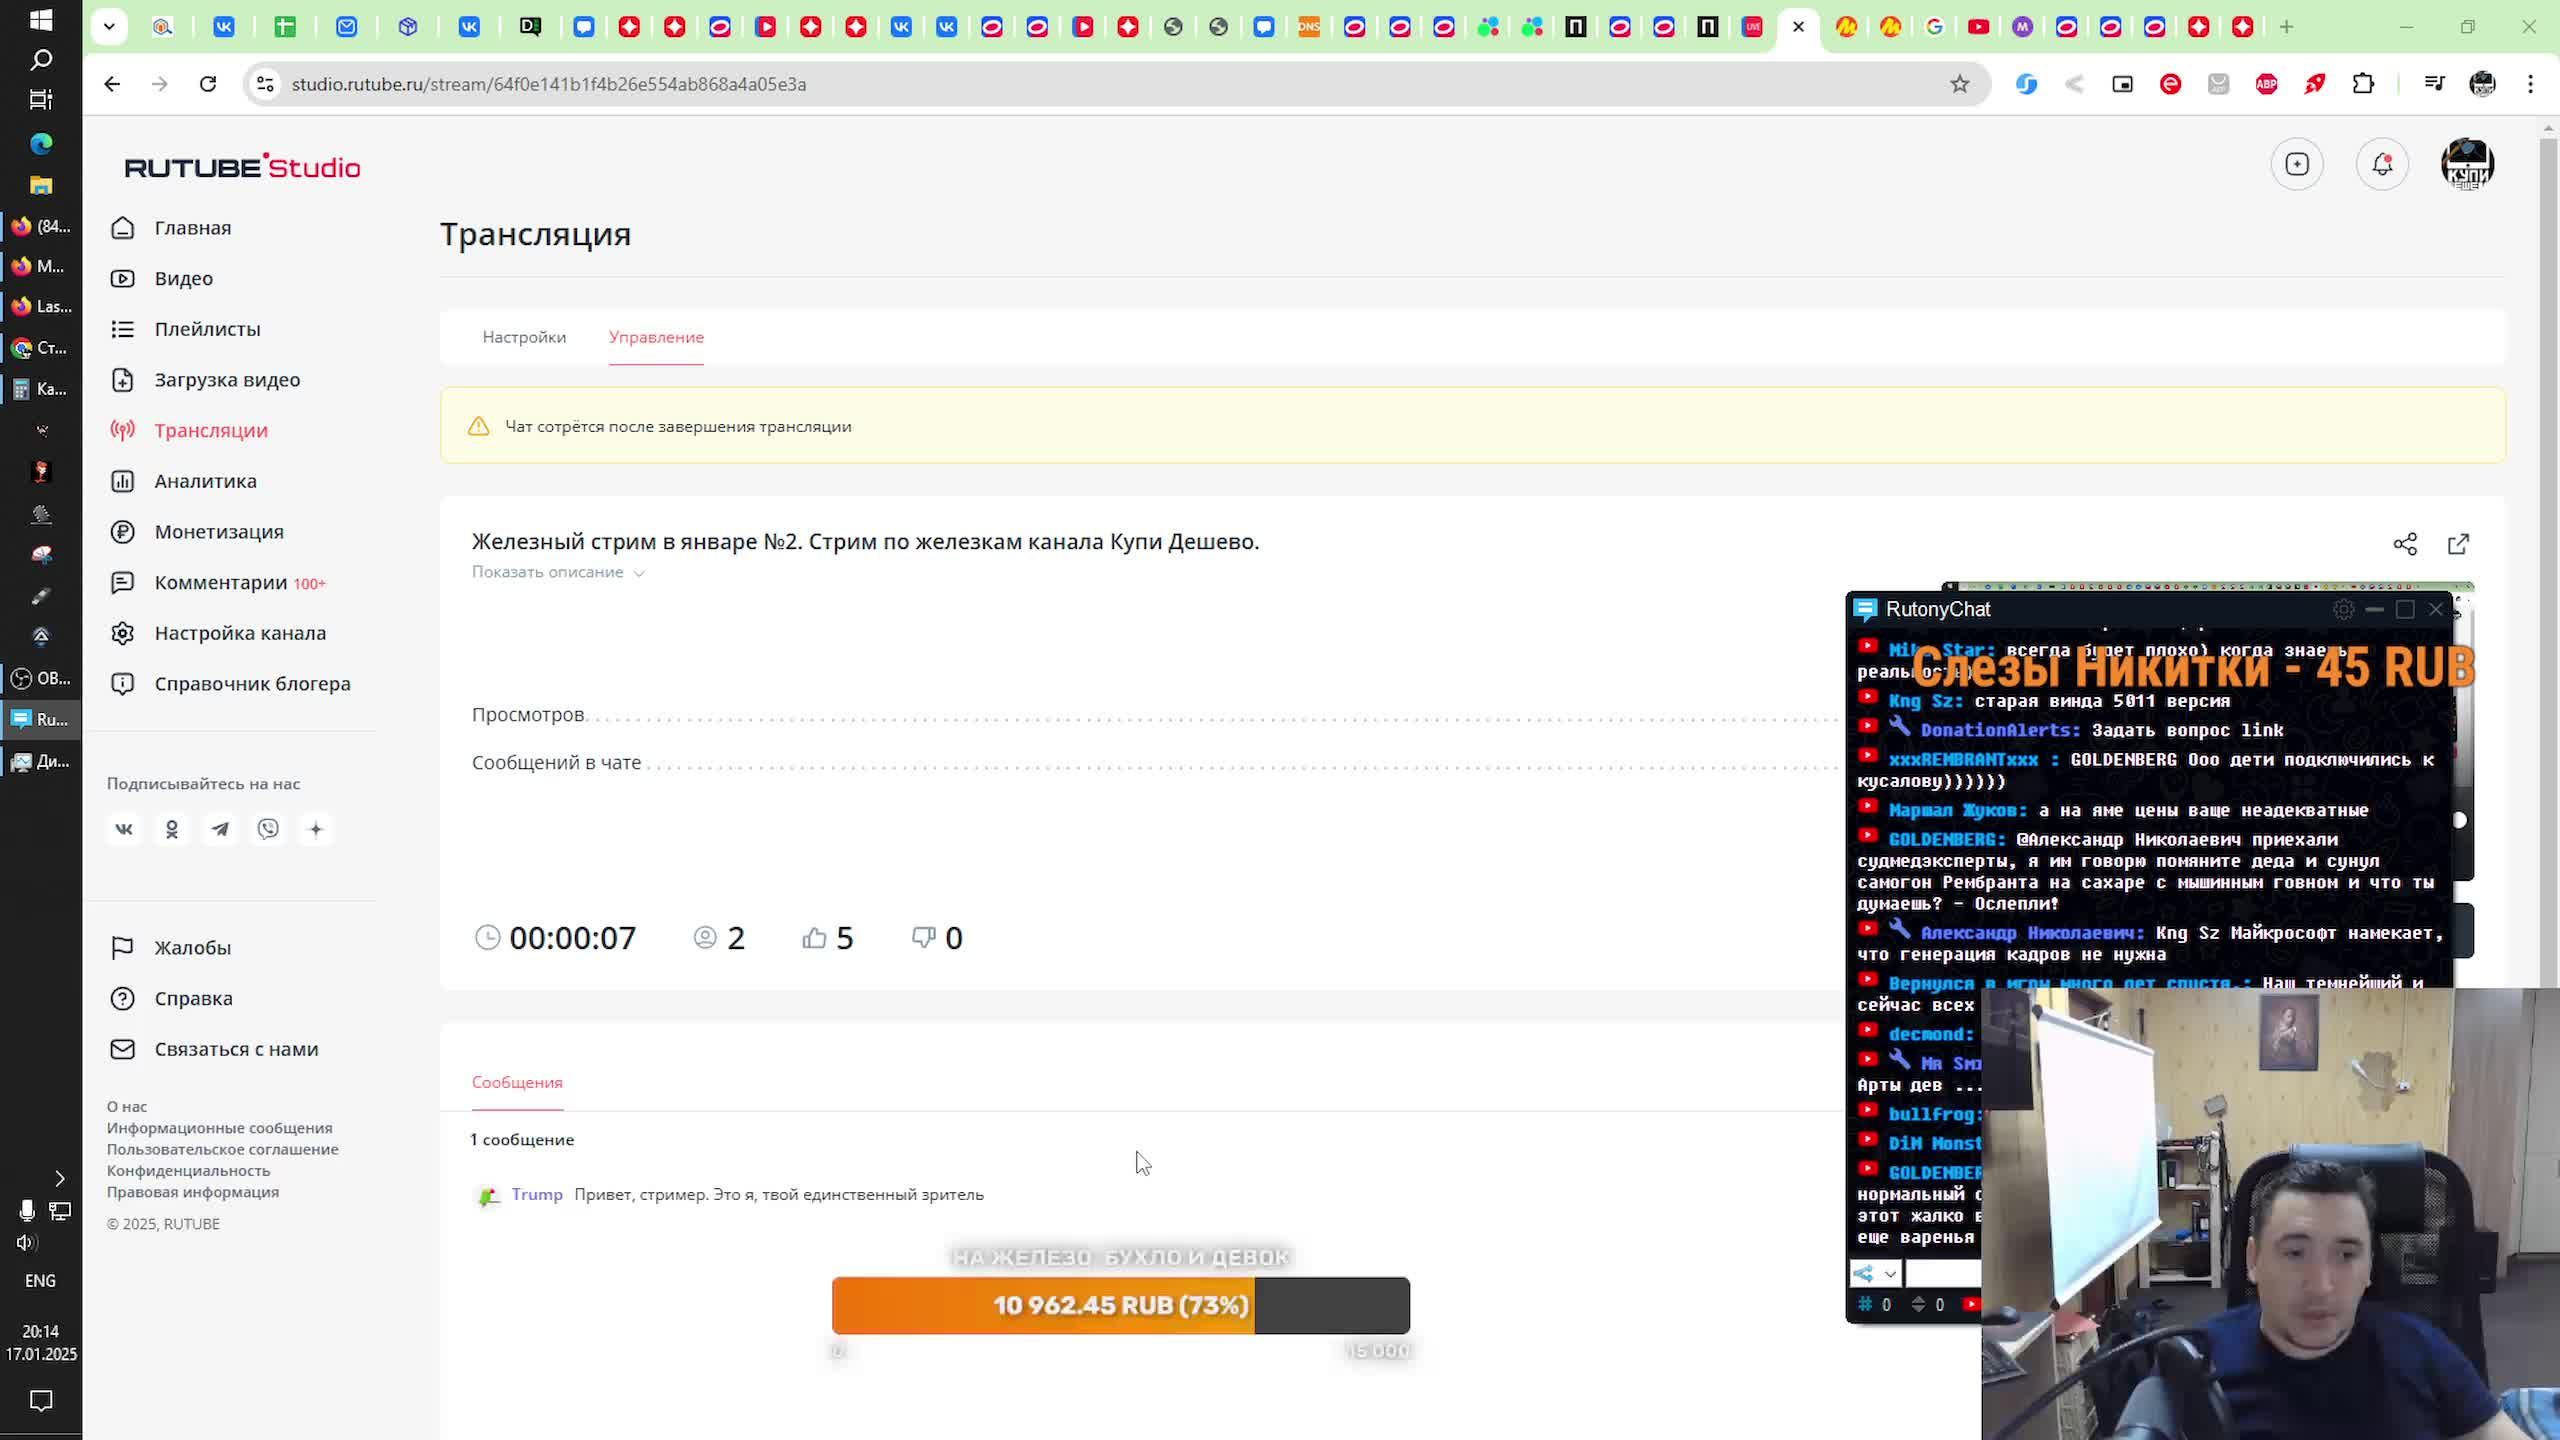Screen dimensions: 2560x1440
Task: Open the notifications bell
Action: coord(2382,164)
